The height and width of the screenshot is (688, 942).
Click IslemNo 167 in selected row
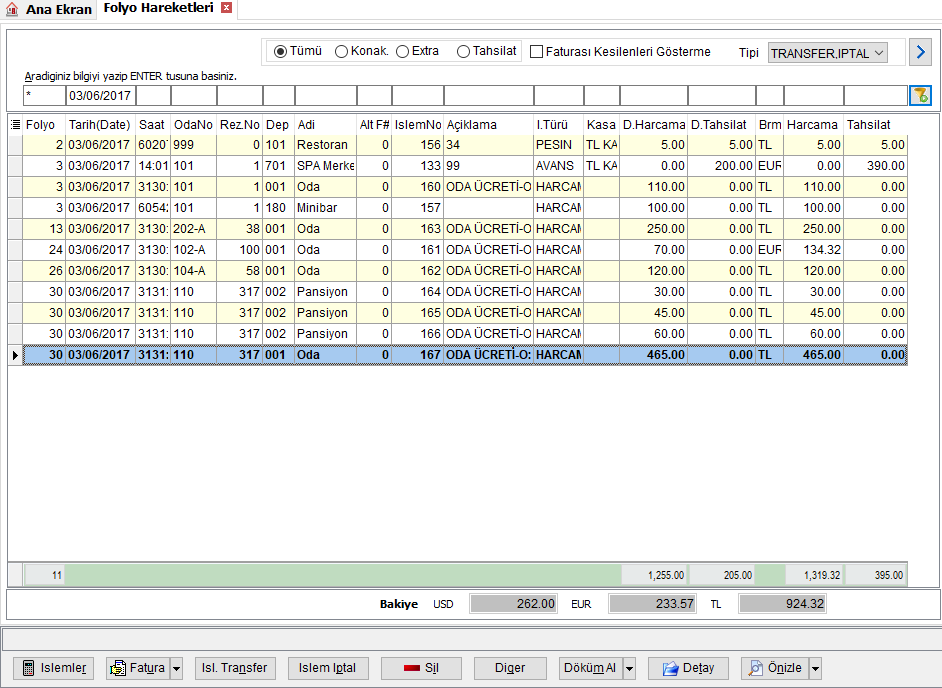(418, 355)
